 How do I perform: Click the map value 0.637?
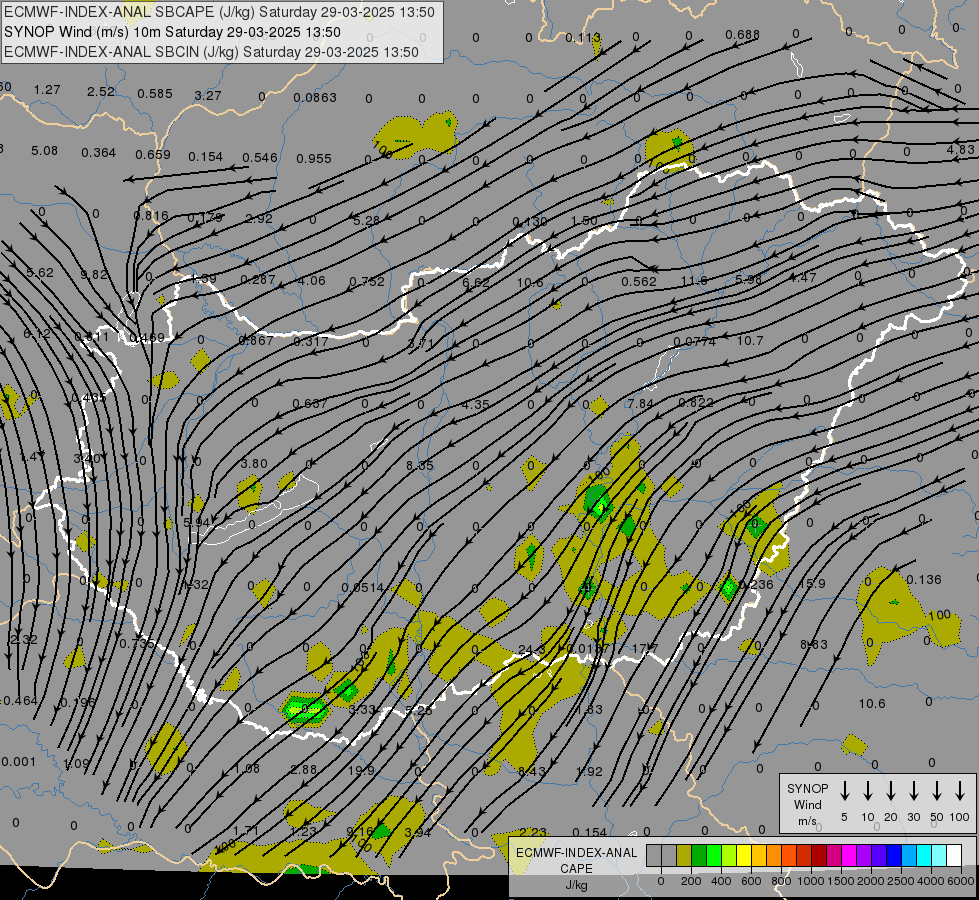tap(310, 403)
